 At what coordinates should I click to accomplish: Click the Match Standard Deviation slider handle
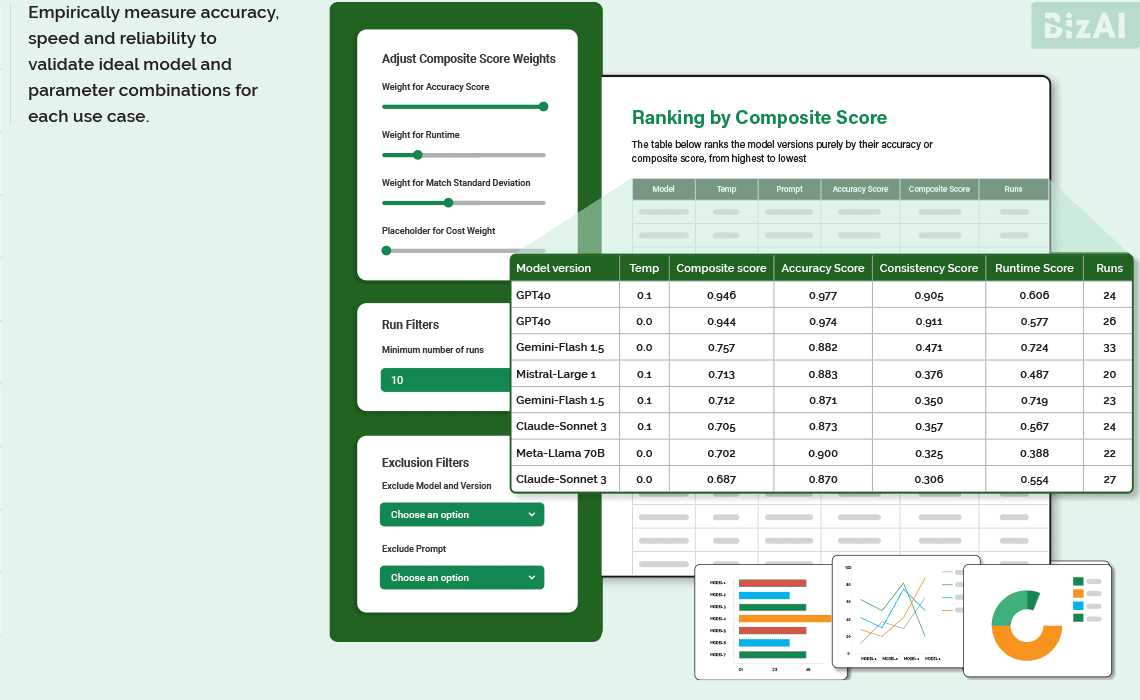pos(448,203)
